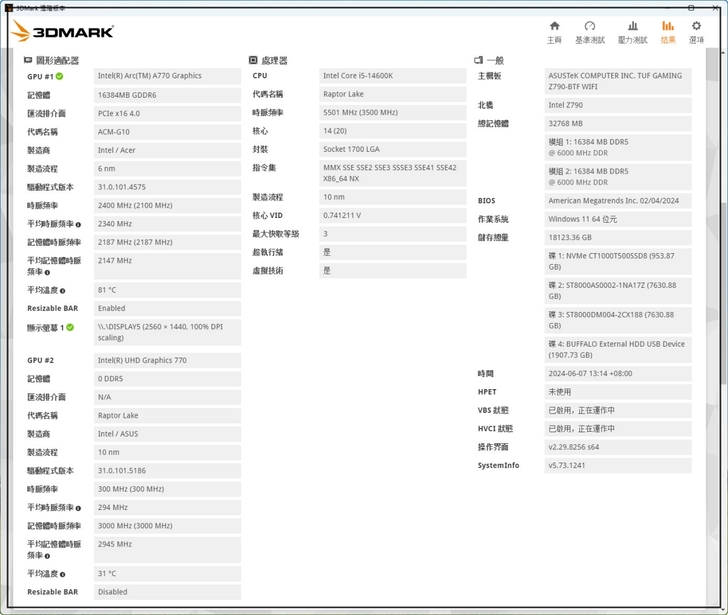The width and height of the screenshot is (728, 615).
Task: Click the 3DMark logo
Action: click(x=63, y=32)
